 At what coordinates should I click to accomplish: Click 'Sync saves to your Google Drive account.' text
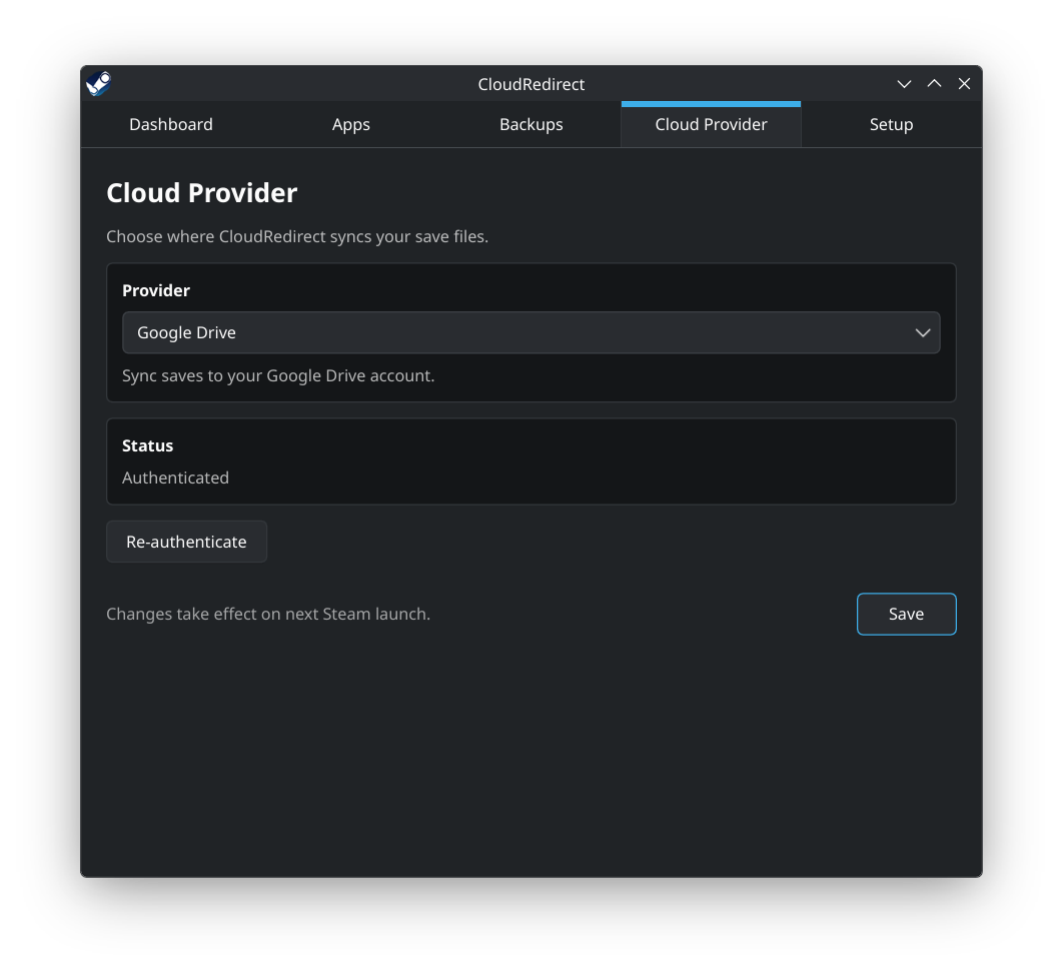coord(278,376)
